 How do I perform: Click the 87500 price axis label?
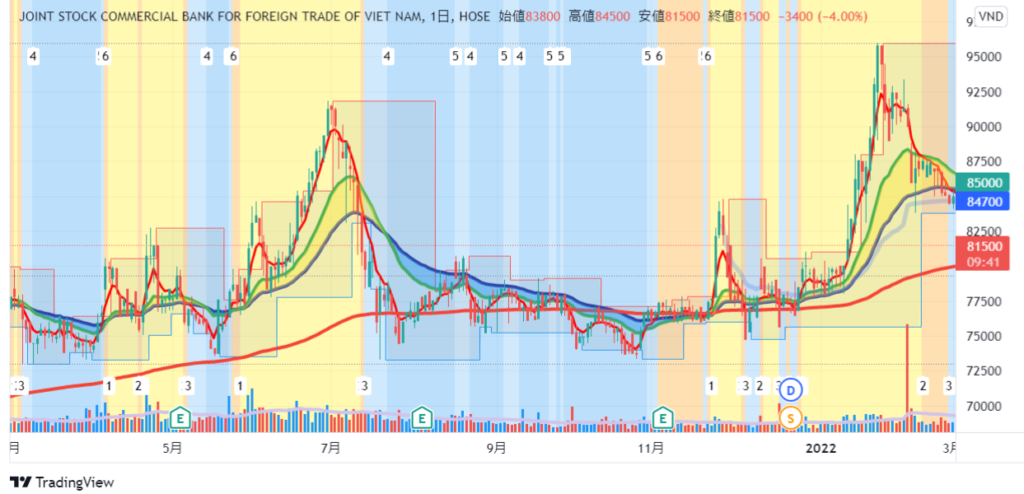985,161
